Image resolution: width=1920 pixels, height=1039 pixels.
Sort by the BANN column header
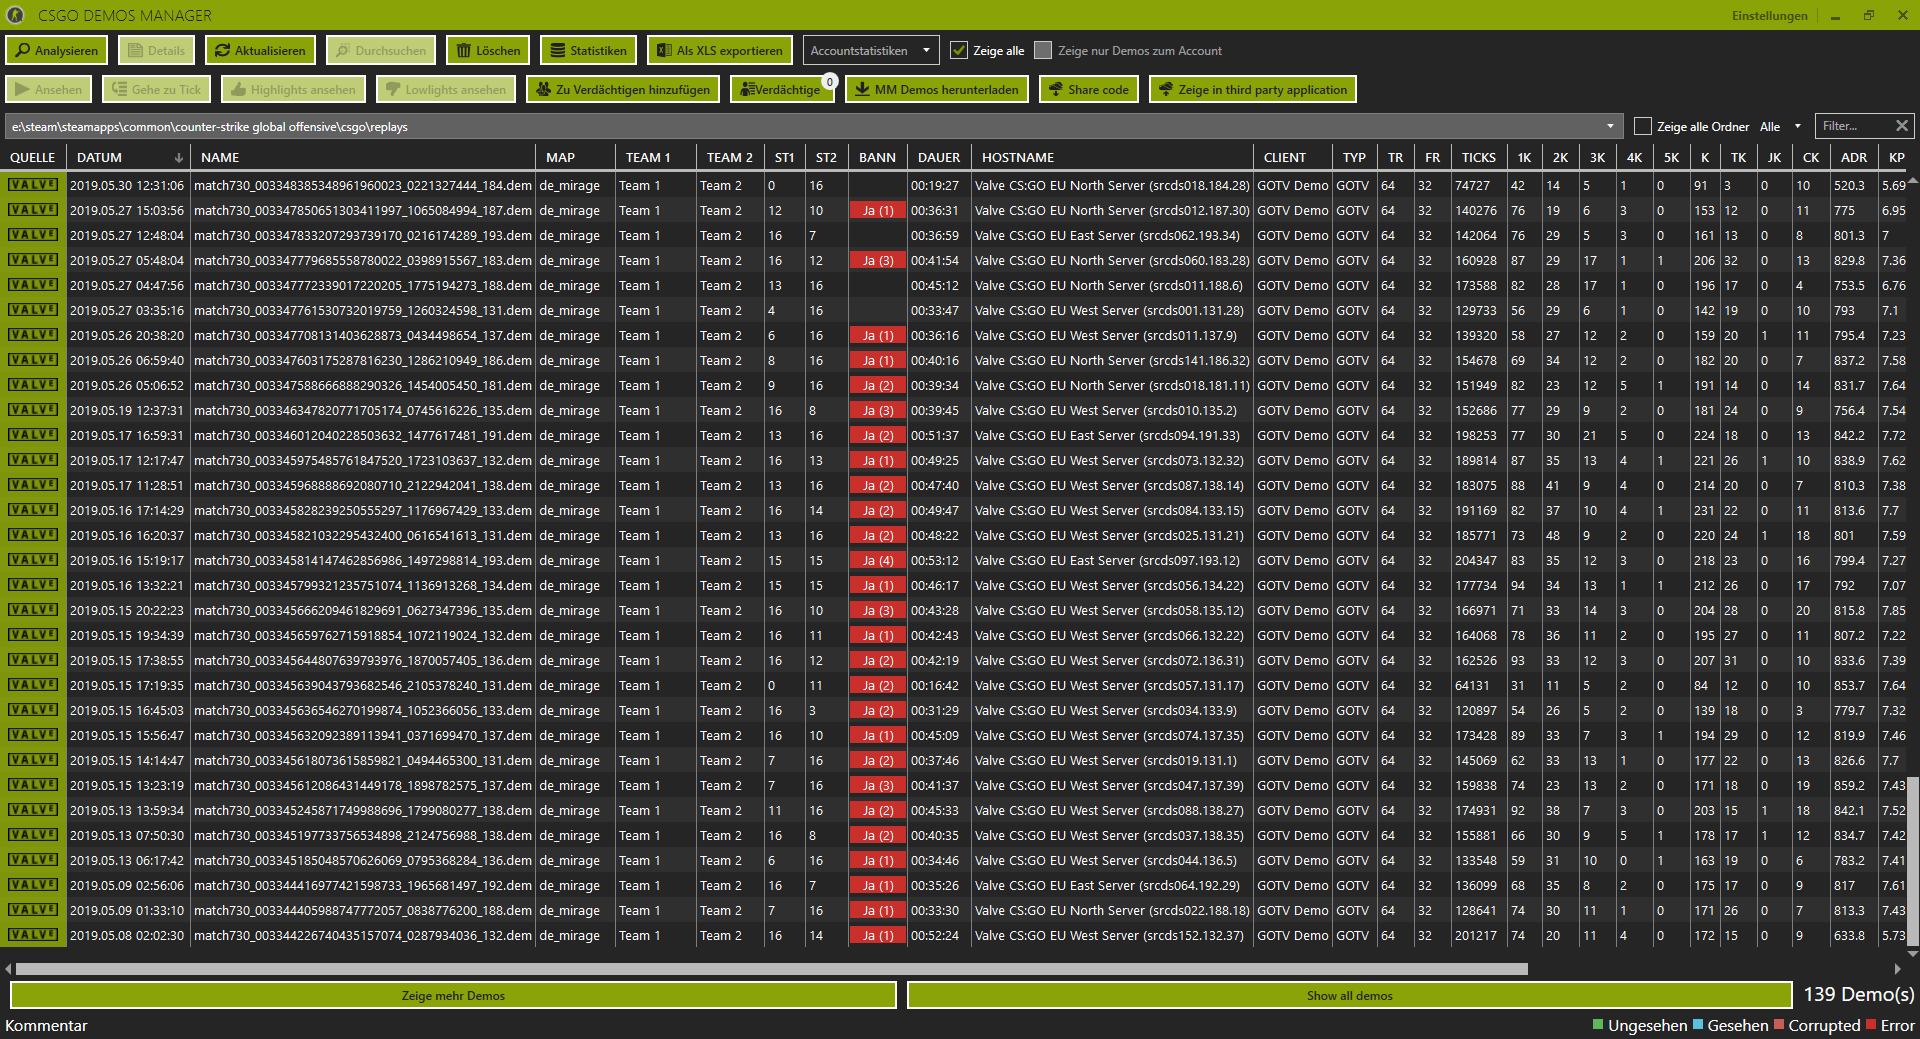pyautogui.click(x=877, y=158)
